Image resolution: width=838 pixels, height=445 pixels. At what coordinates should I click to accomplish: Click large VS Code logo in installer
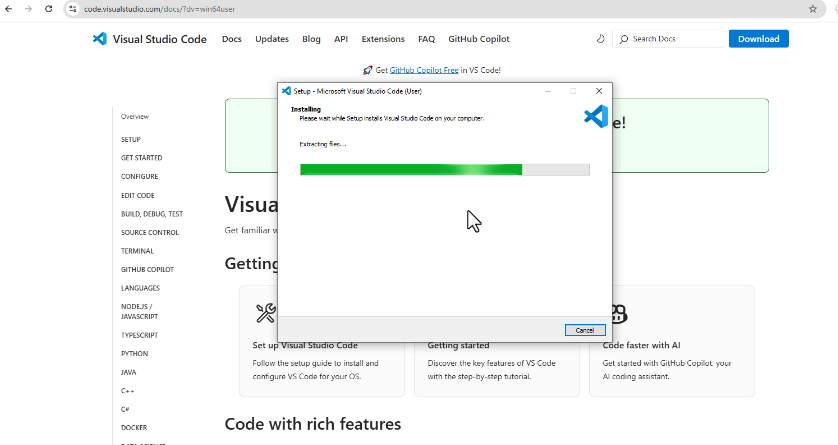point(596,116)
